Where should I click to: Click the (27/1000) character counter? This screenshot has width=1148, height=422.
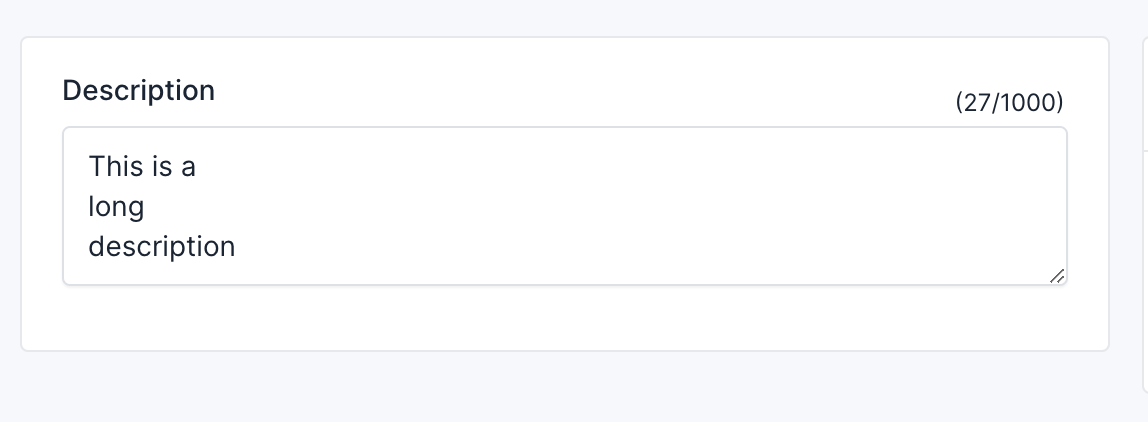(1009, 103)
